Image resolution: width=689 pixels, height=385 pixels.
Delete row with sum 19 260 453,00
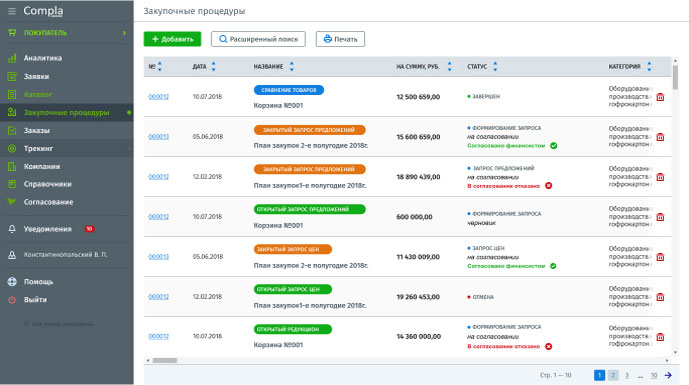660,297
